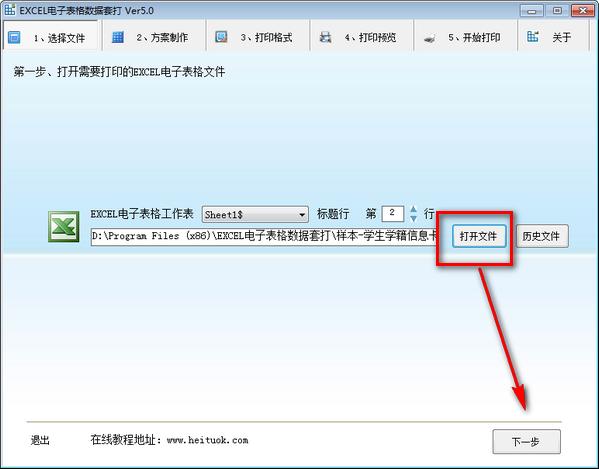
Task: Click the 打印格式 tab icon
Action: coord(222,37)
